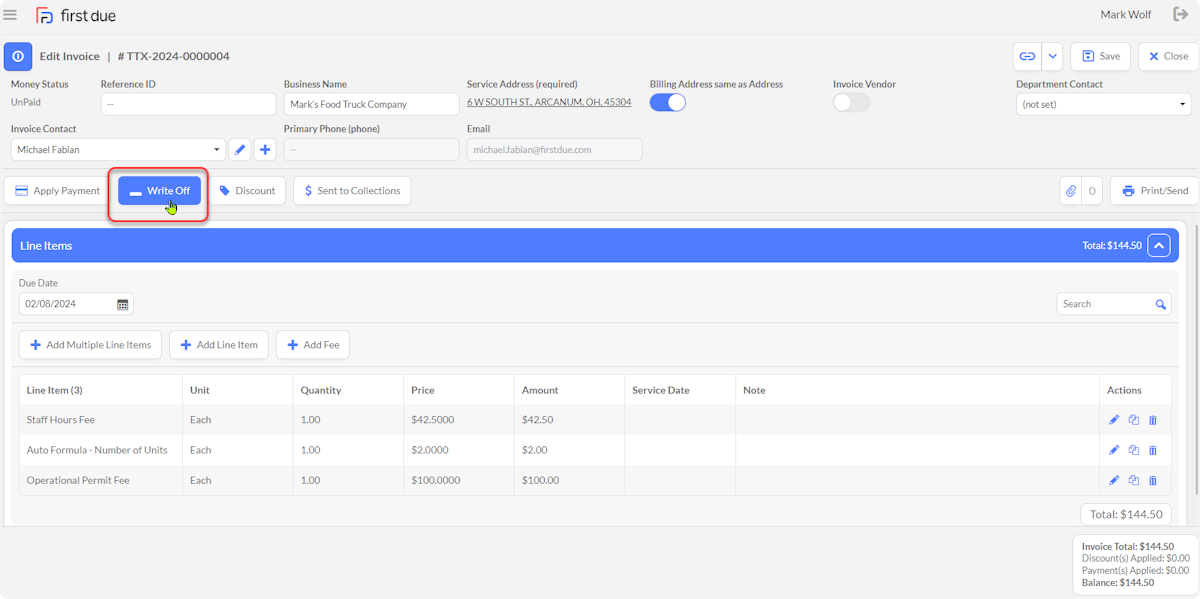Viewport: 1200px width, 599px height.
Task: Duplicate the Operational Permit Fee line item
Action: coord(1133,480)
